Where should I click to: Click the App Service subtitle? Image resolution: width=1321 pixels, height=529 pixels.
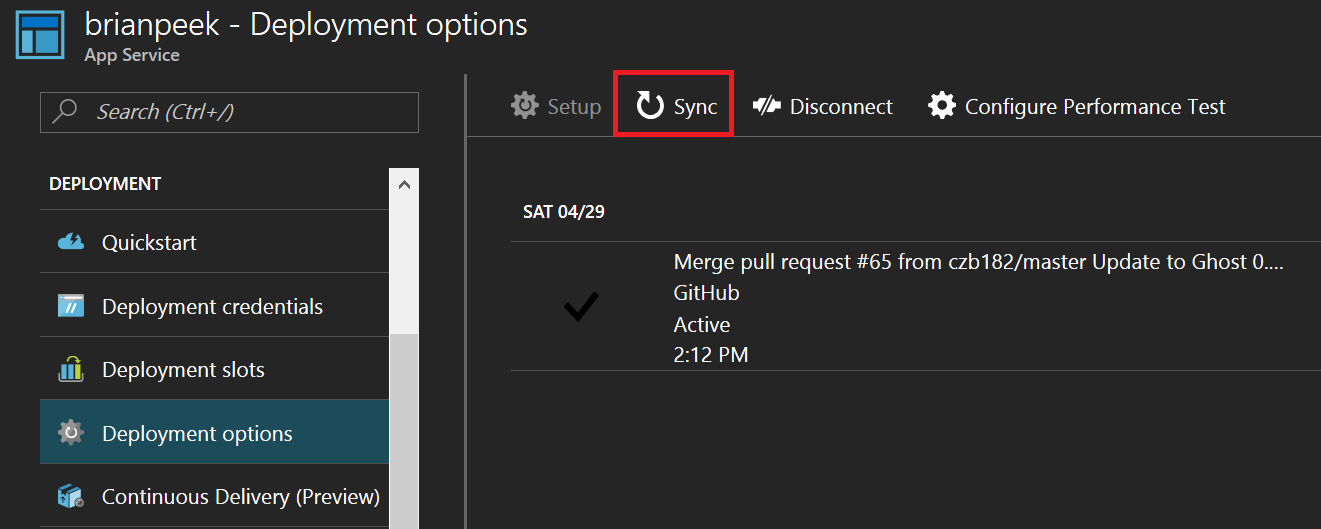132,55
